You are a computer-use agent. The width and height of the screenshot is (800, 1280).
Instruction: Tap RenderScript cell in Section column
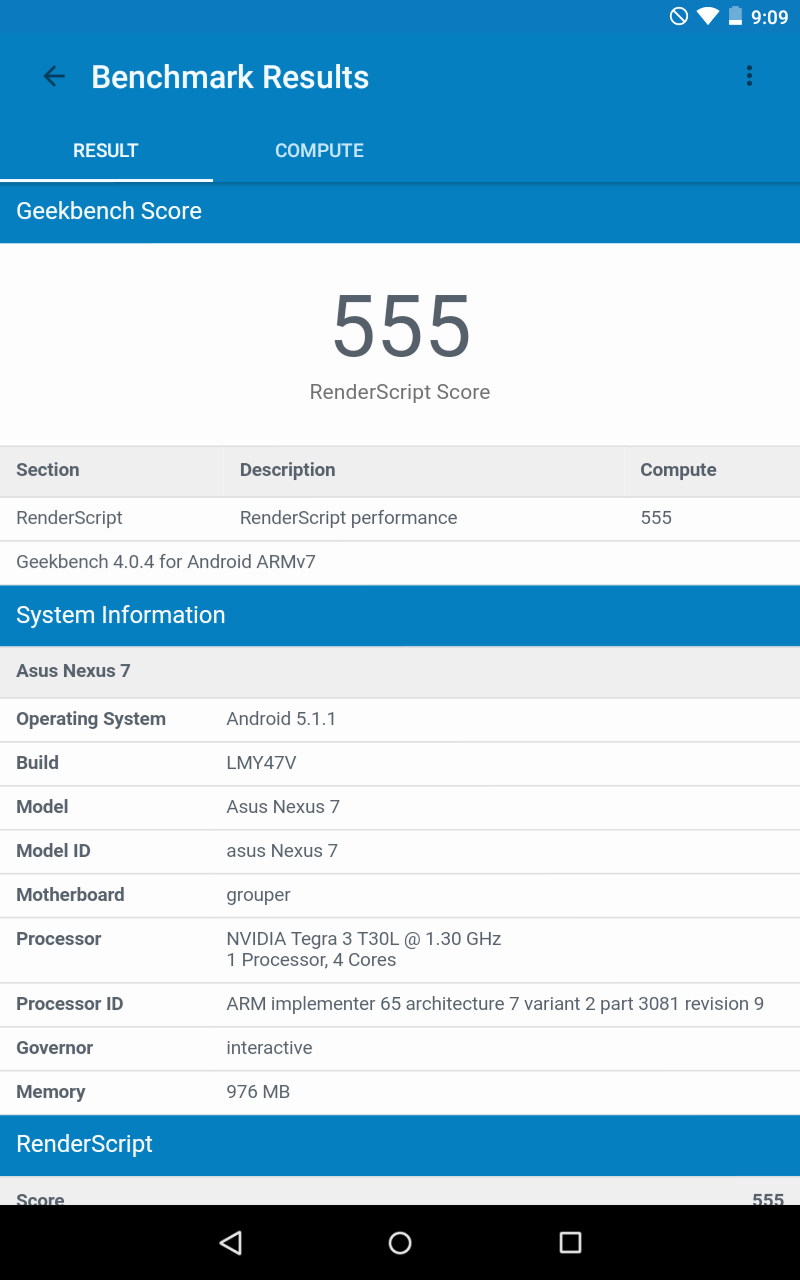point(69,518)
